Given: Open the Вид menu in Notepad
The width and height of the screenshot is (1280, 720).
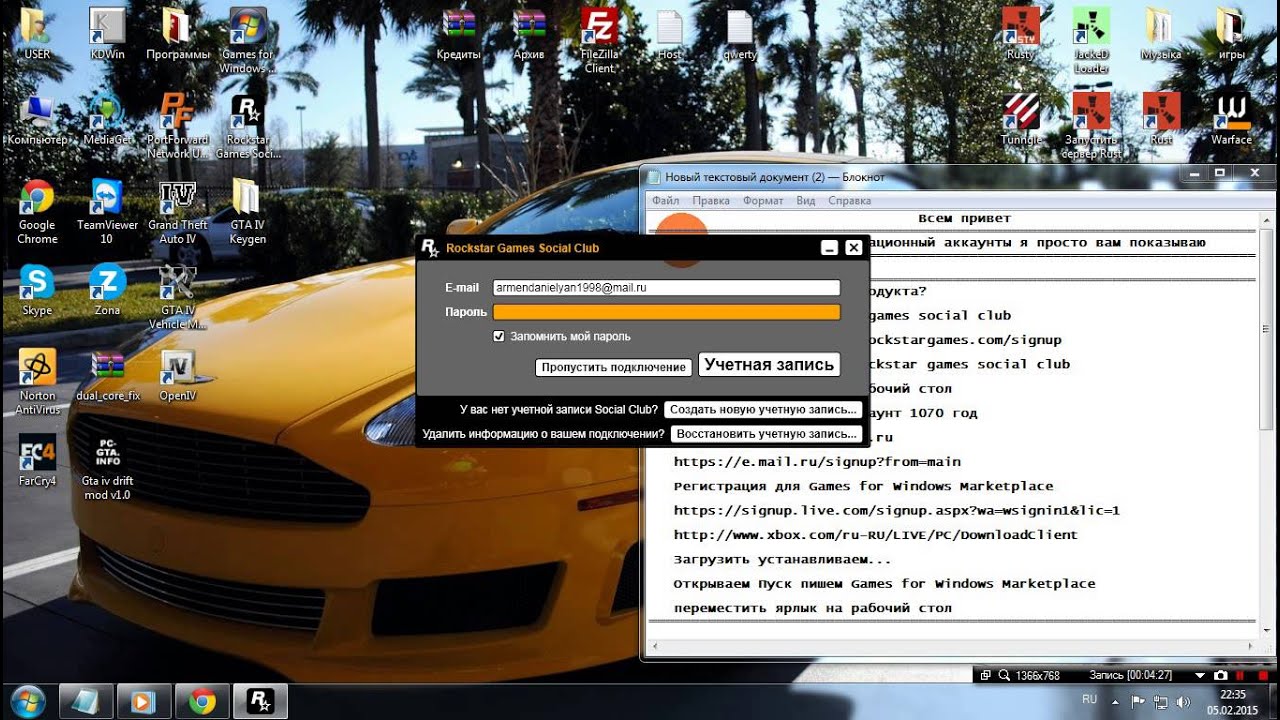Looking at the screenshot, I should pyautogui.click(x=806, y=201).
